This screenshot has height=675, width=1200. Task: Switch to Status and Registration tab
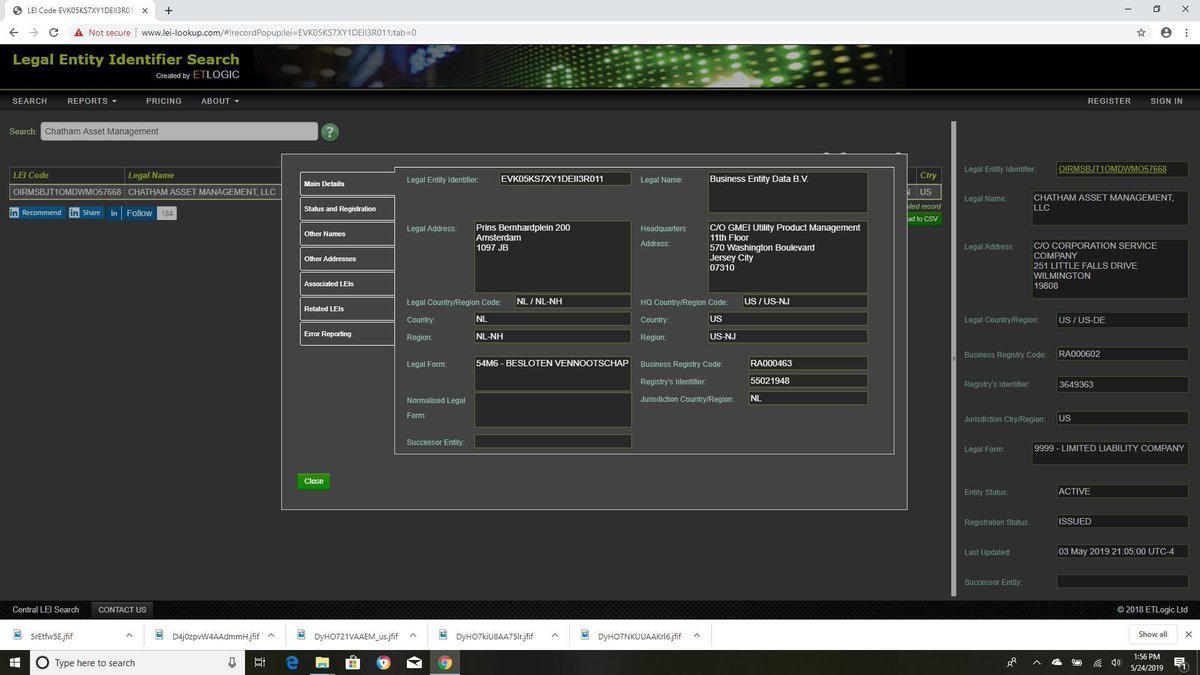click(347, 209)
